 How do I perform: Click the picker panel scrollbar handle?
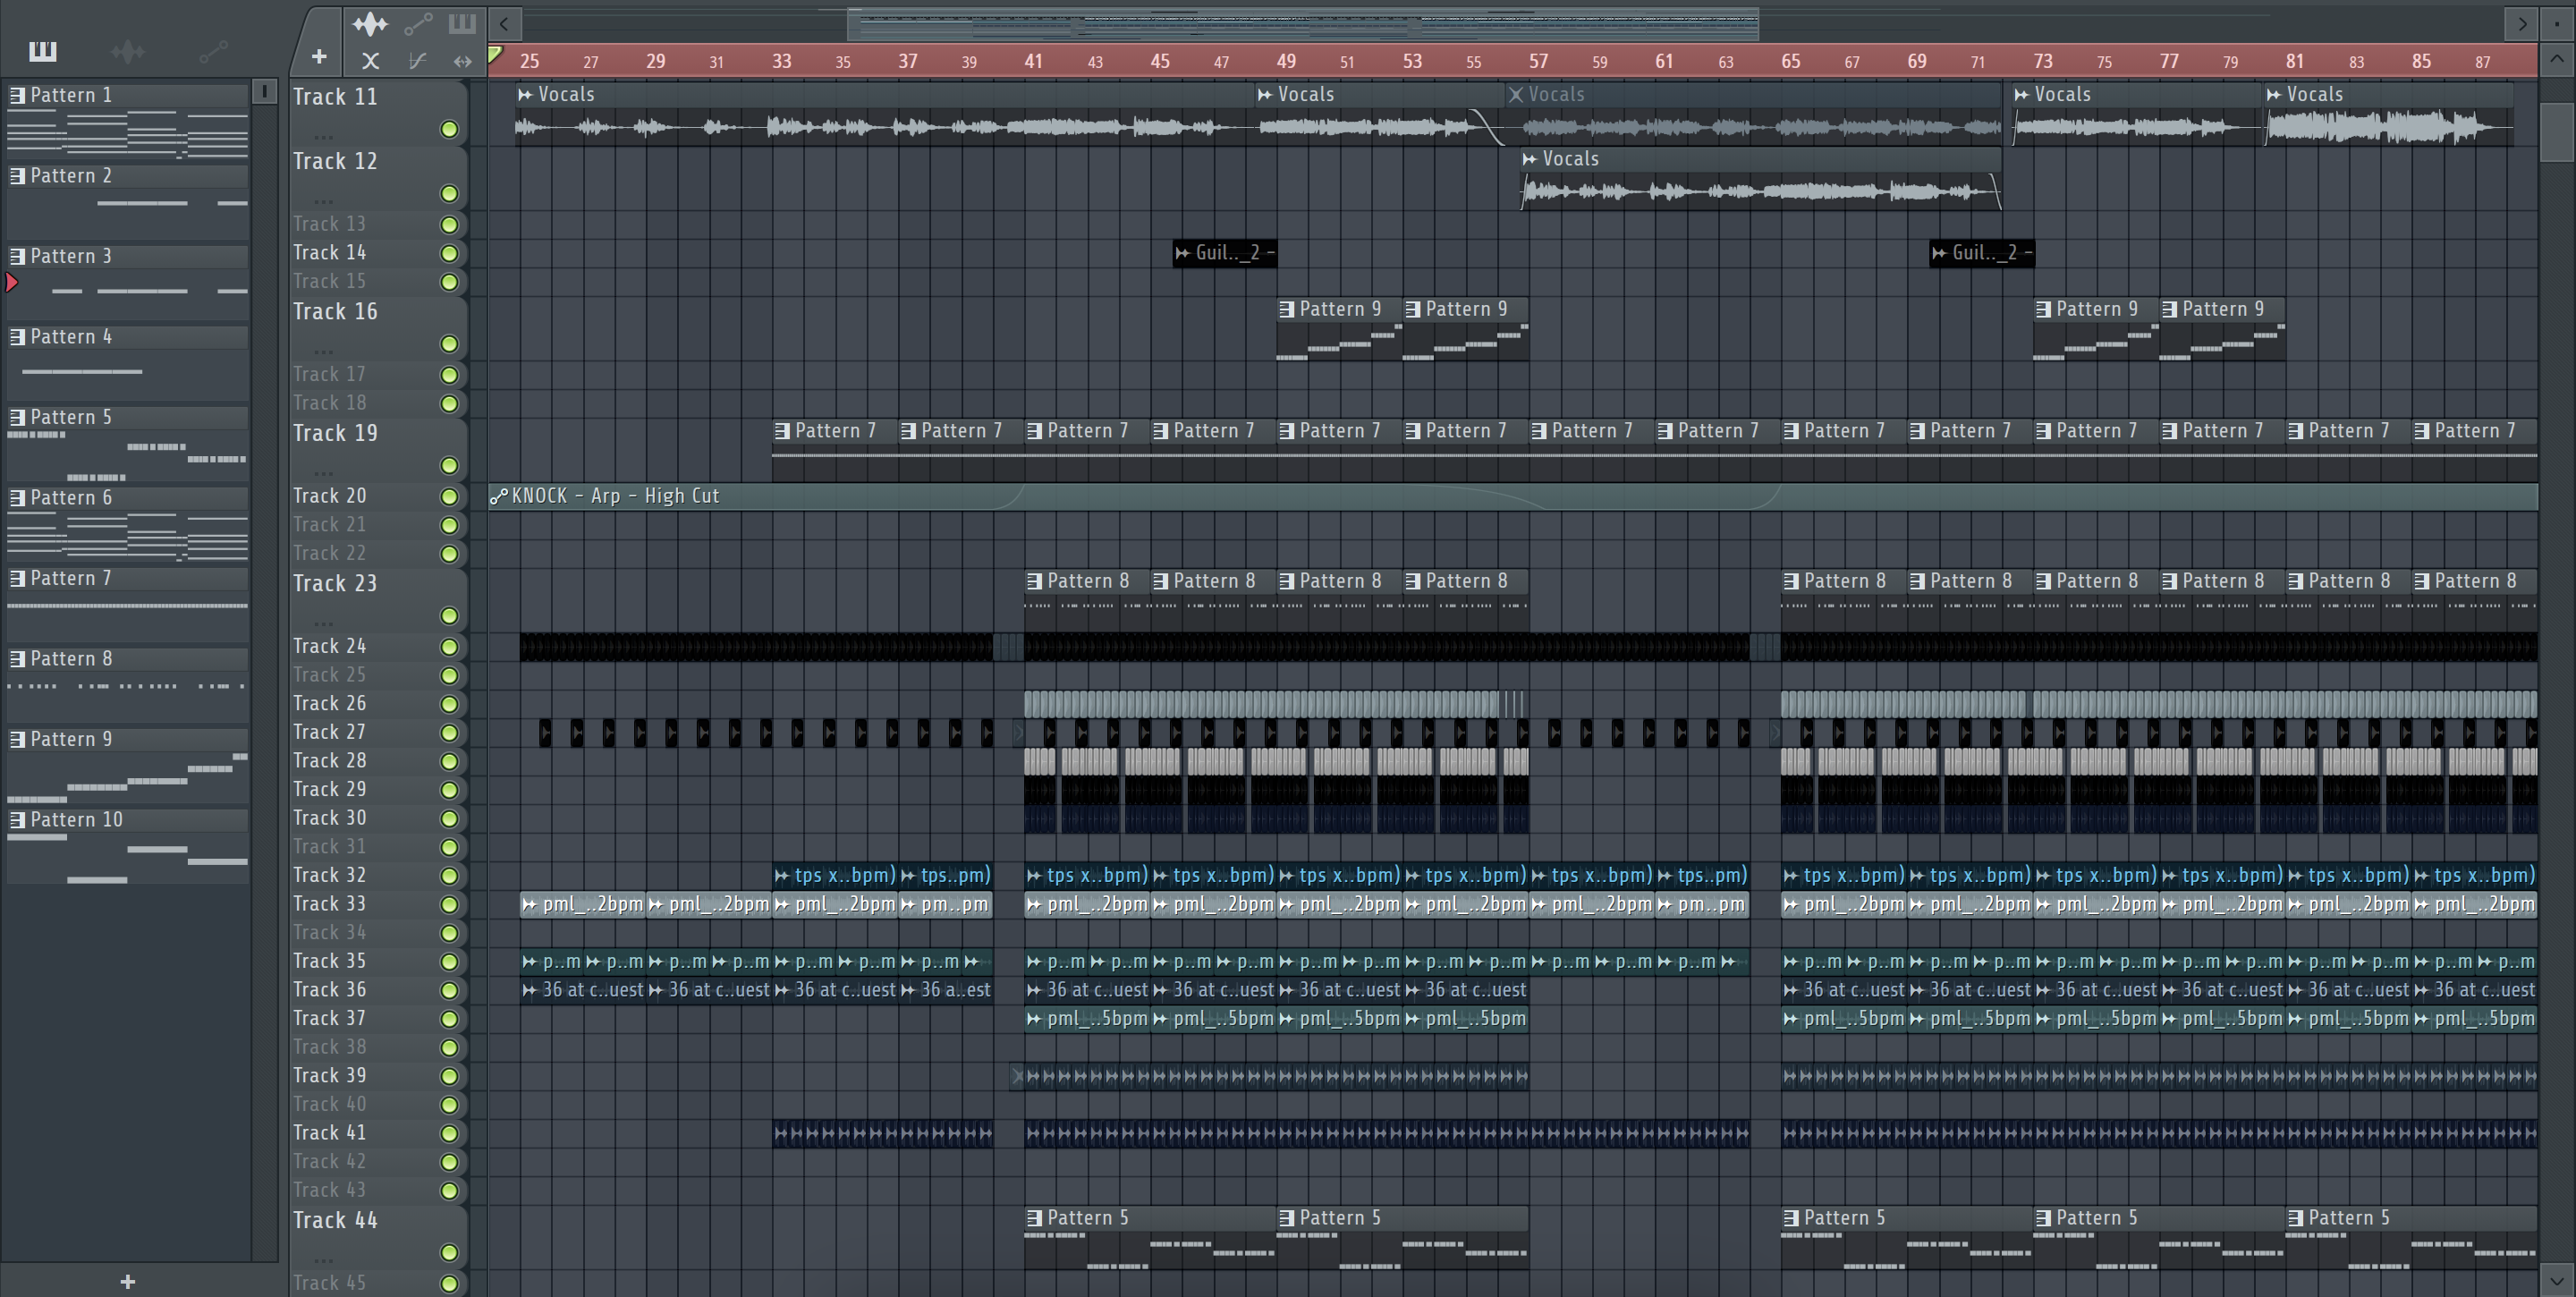(x=264, y=91)
